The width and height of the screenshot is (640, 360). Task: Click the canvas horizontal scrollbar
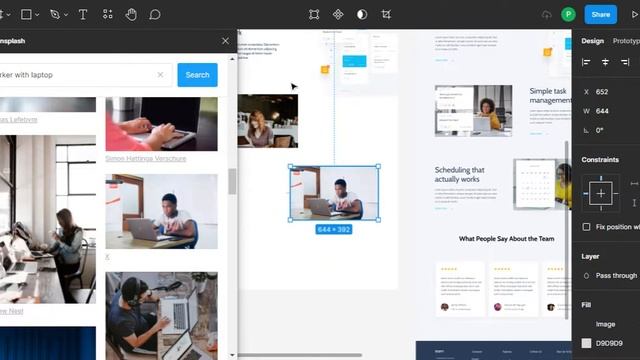click(300, 355)
